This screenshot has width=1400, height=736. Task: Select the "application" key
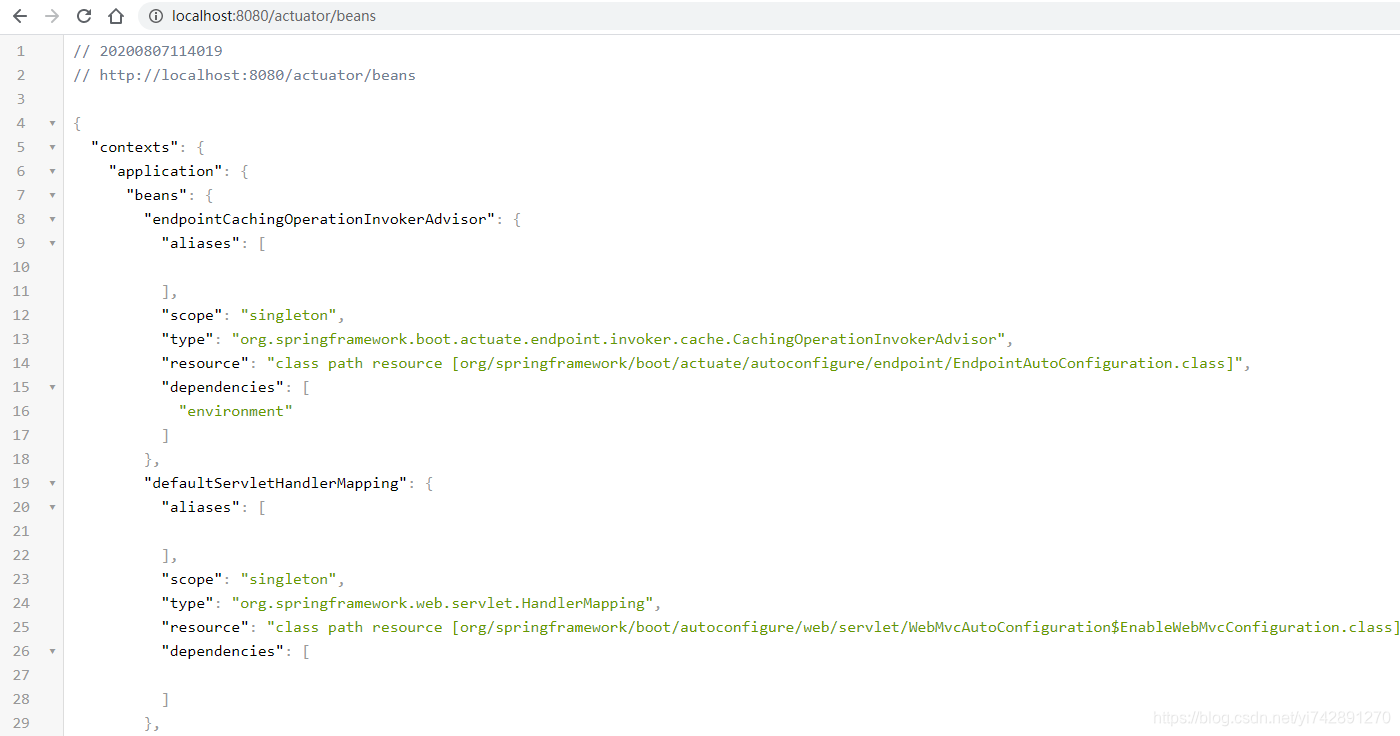165,171
